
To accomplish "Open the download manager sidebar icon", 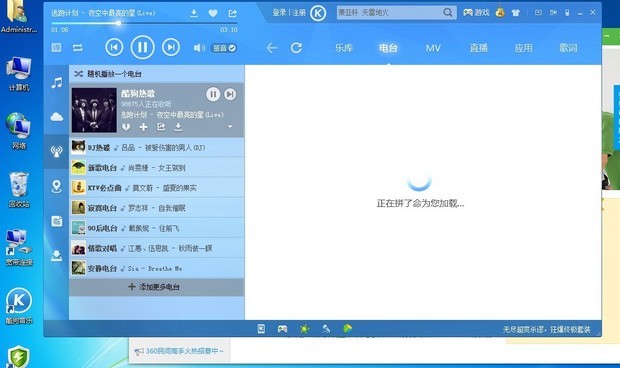I will (57, 256).
